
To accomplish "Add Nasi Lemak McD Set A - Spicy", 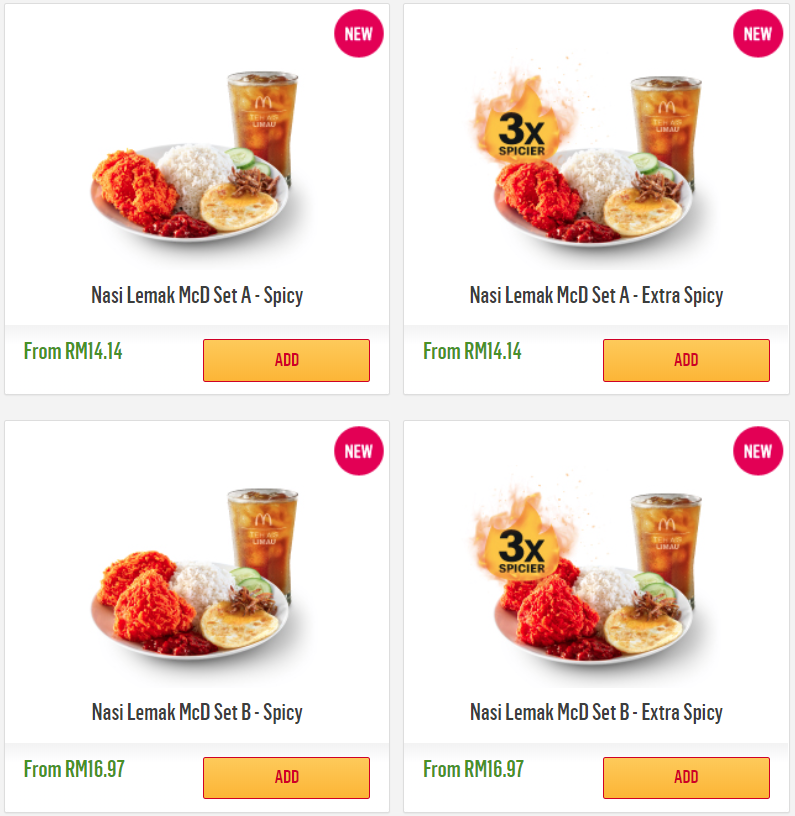I will tap(286, 360).
